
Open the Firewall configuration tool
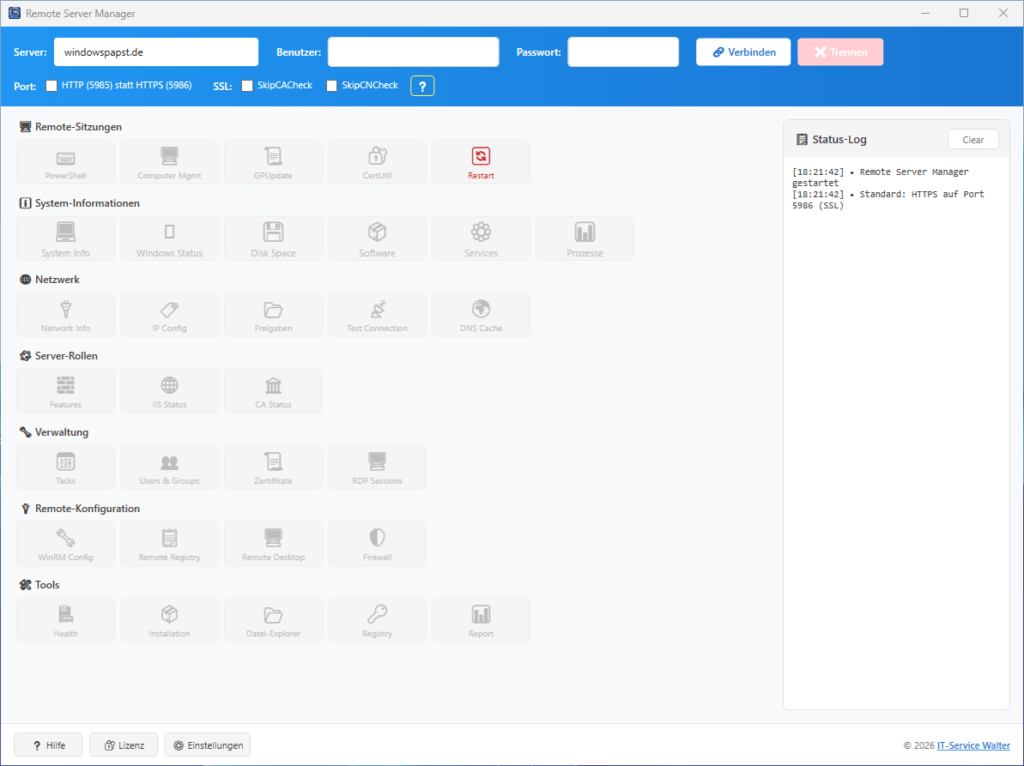pyautogui.click(x=377, y=543)
